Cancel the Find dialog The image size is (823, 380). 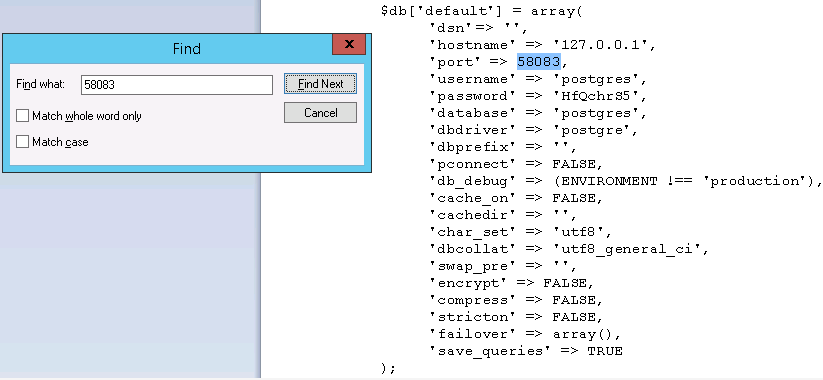pyautogui.click(x=320, y=112)
